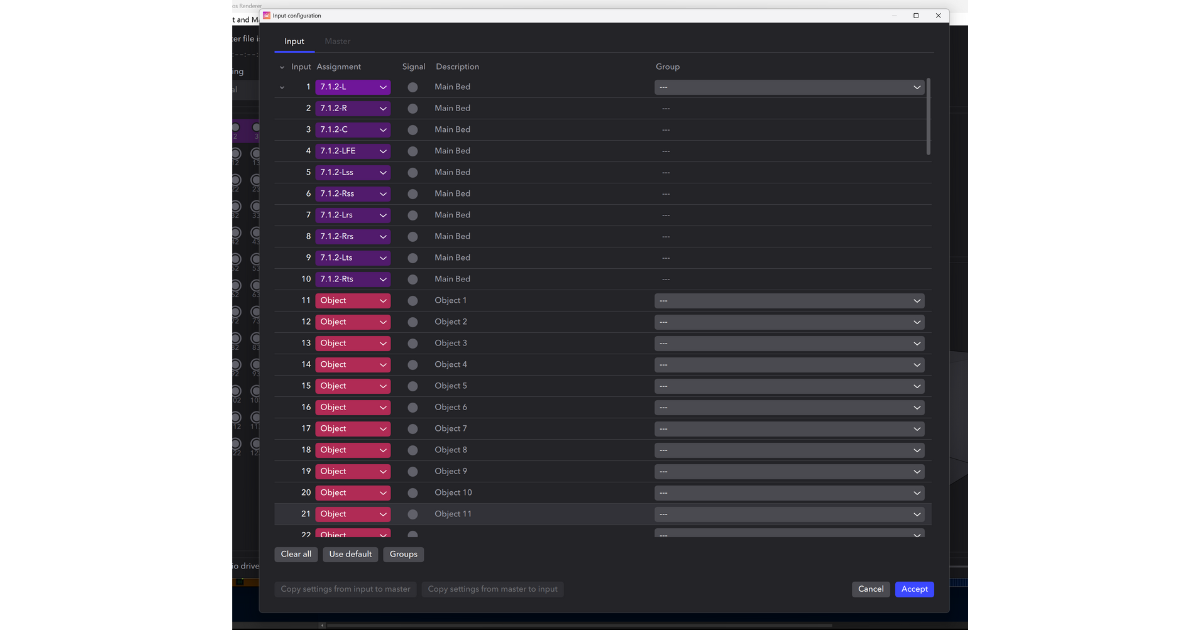This screenshot has width=1200, height=630.
Task: Cancel the input configuration dialog
Action: [870, 589]
